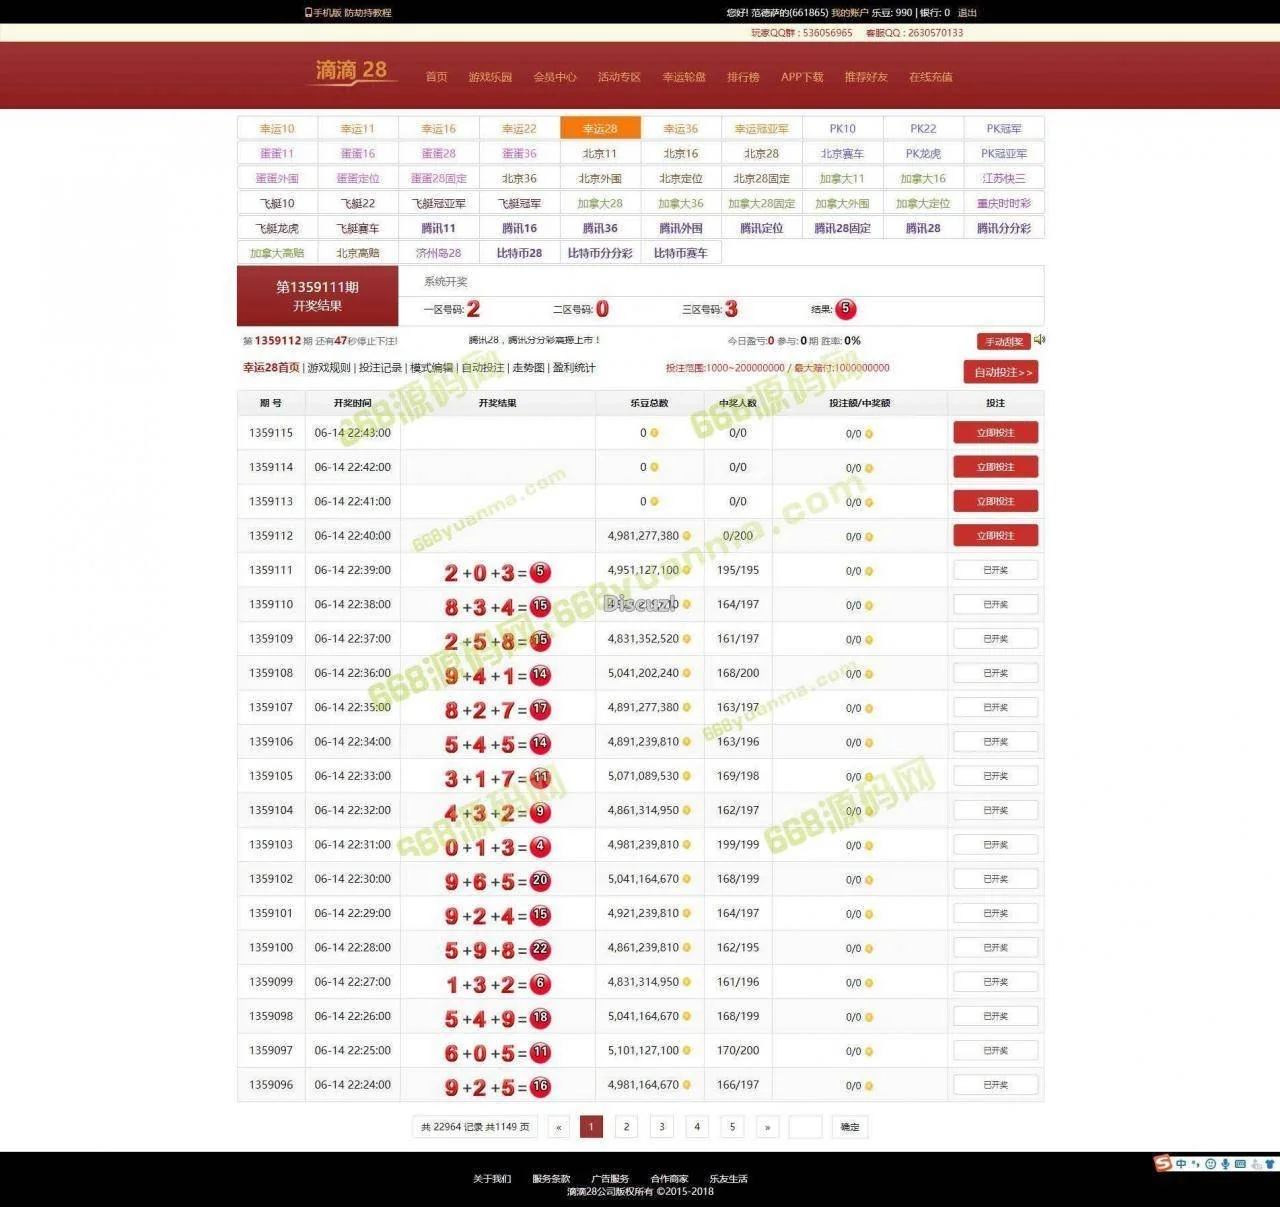The width and height of the screenshot is (1280, 1207).
Task: Go to next pages with » arrow
Action: (767, 1127)
